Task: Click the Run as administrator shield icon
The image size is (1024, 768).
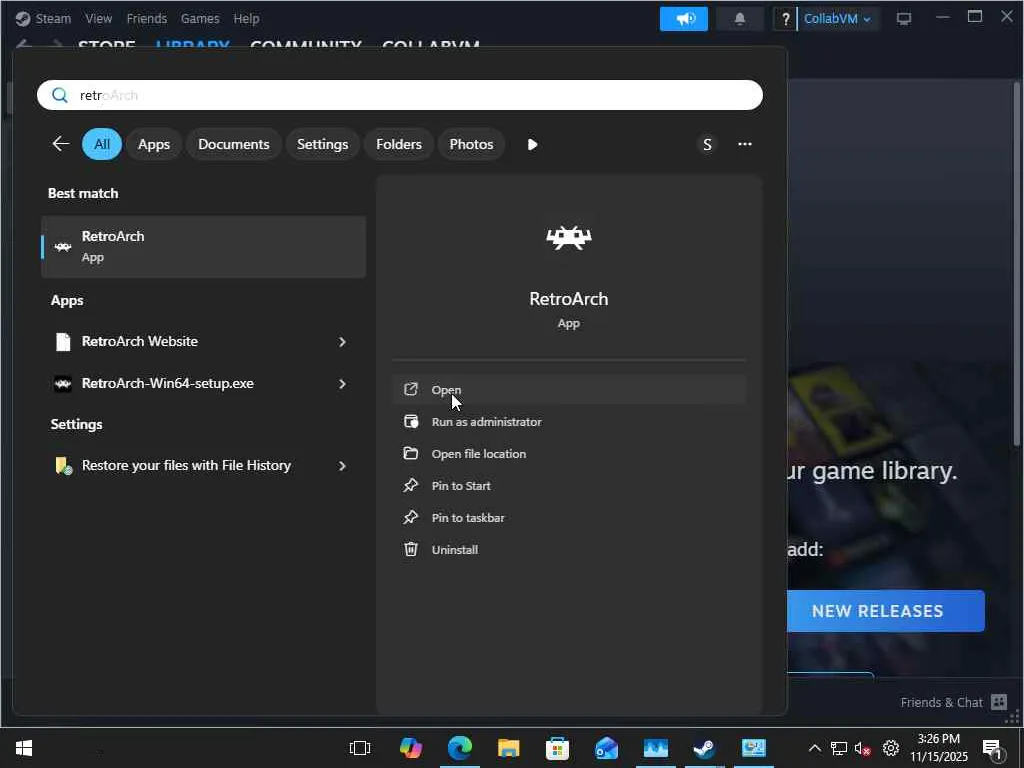Action: tap(411, 421)
